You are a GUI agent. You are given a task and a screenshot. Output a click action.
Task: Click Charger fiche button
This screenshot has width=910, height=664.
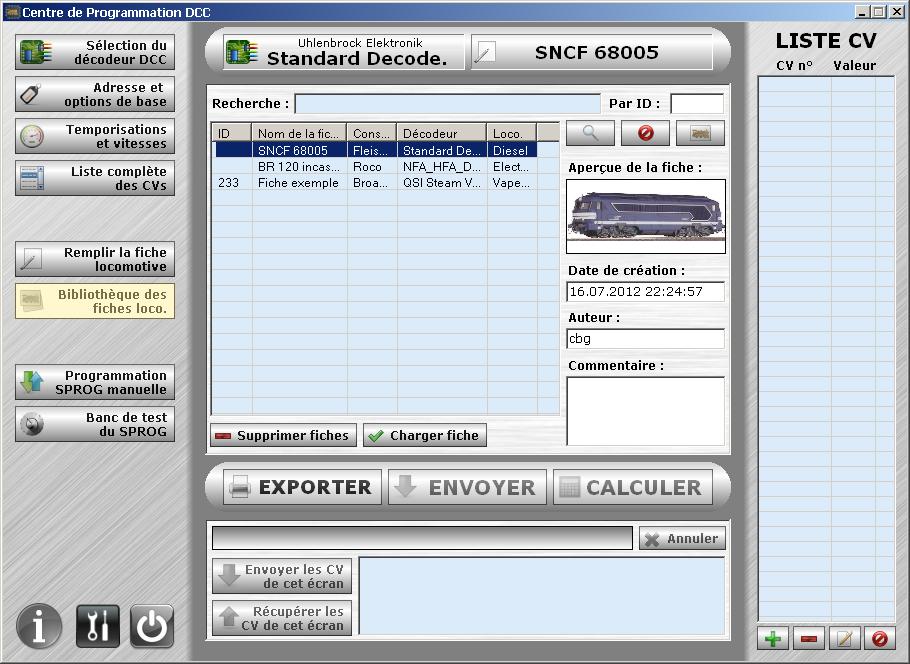(425, 435)
